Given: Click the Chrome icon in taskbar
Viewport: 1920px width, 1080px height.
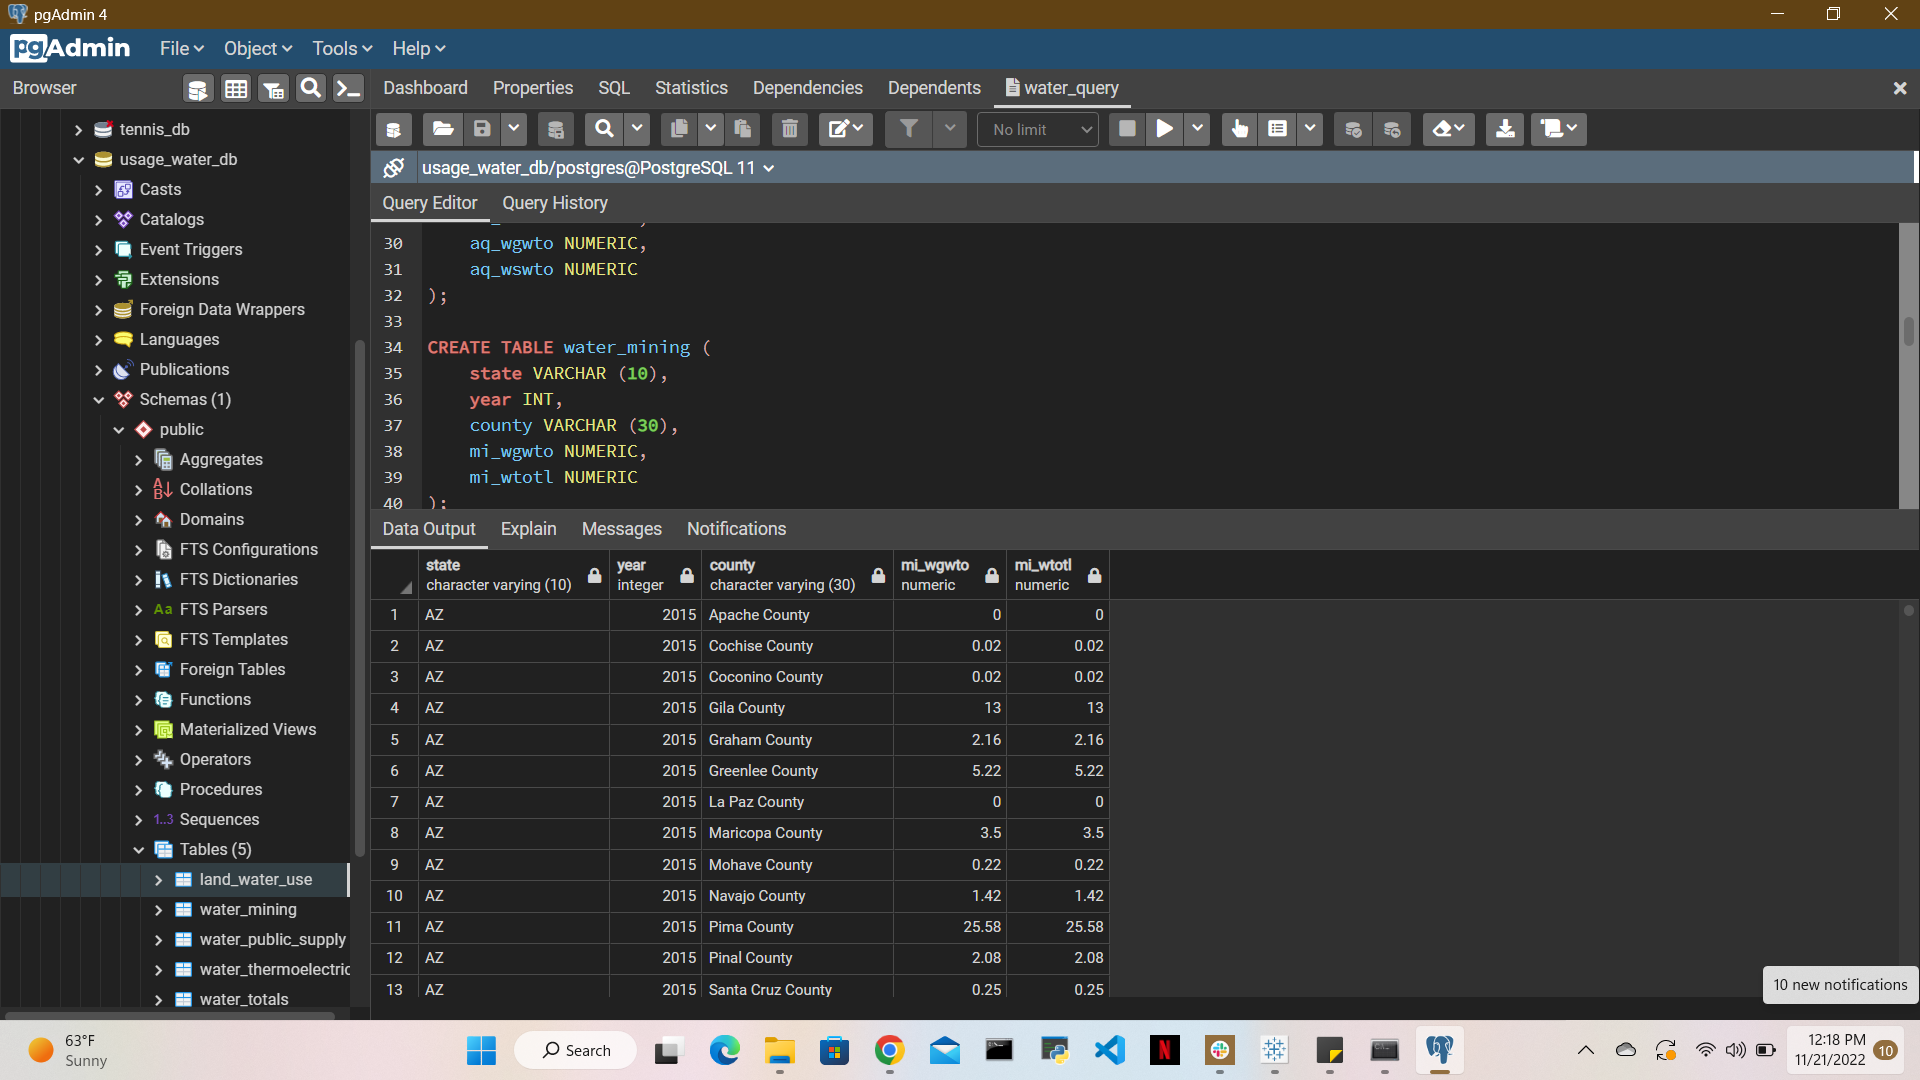Looking at the screenshot, I should click(889, 1050).
